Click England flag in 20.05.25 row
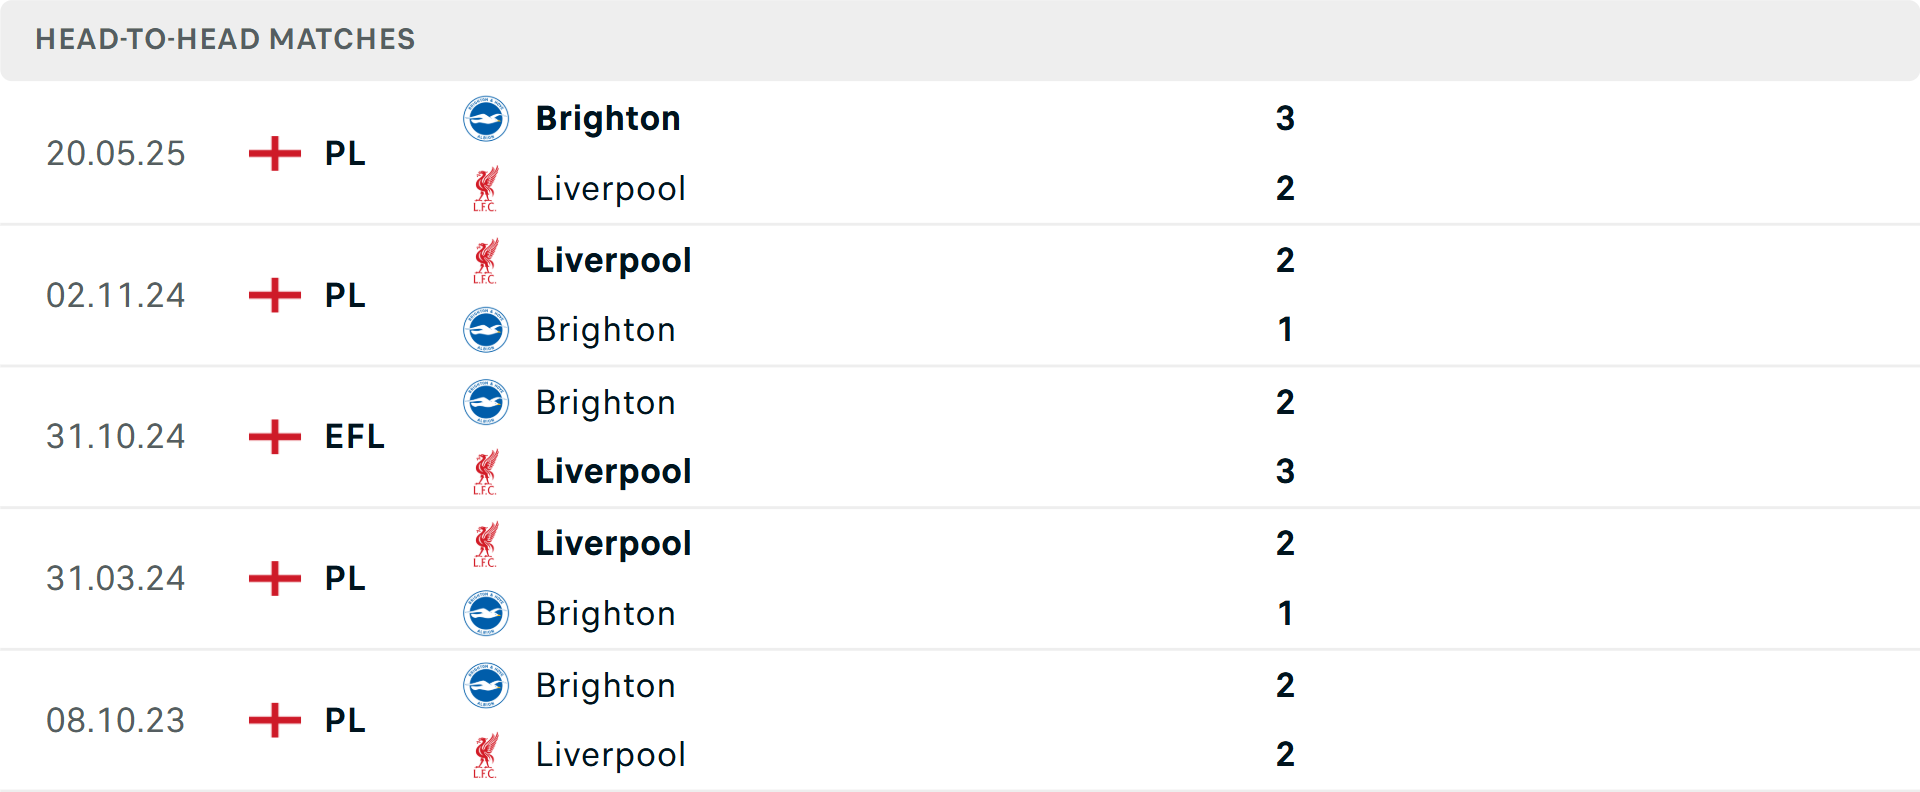 (275, 154)
